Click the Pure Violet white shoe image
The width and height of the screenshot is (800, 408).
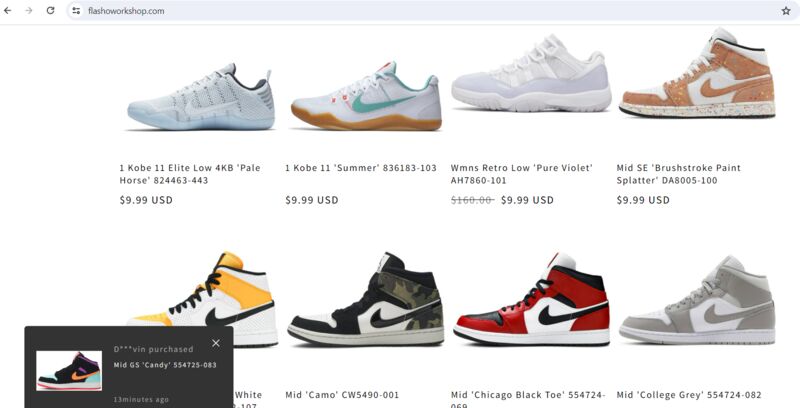(x=531, y=73)
